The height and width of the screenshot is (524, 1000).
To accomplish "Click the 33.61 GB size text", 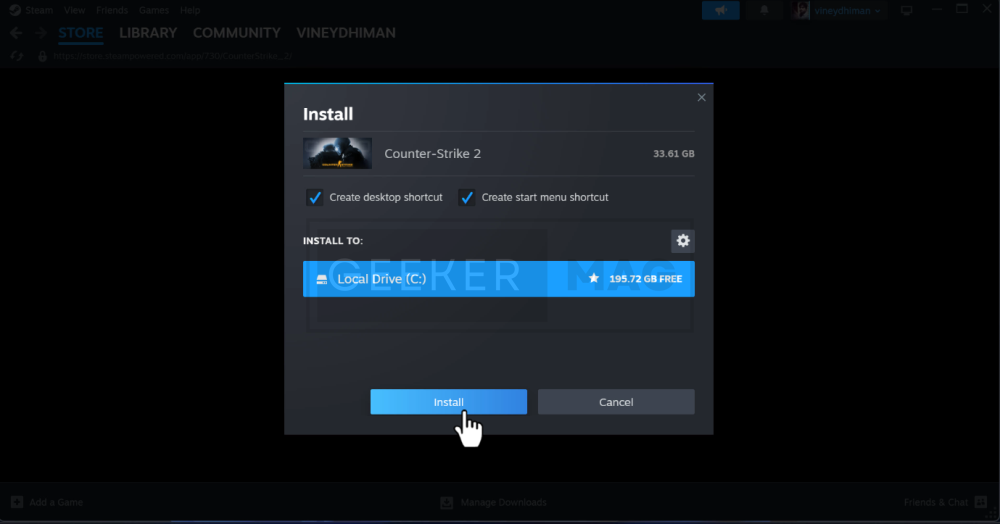I will click(673, 154).
